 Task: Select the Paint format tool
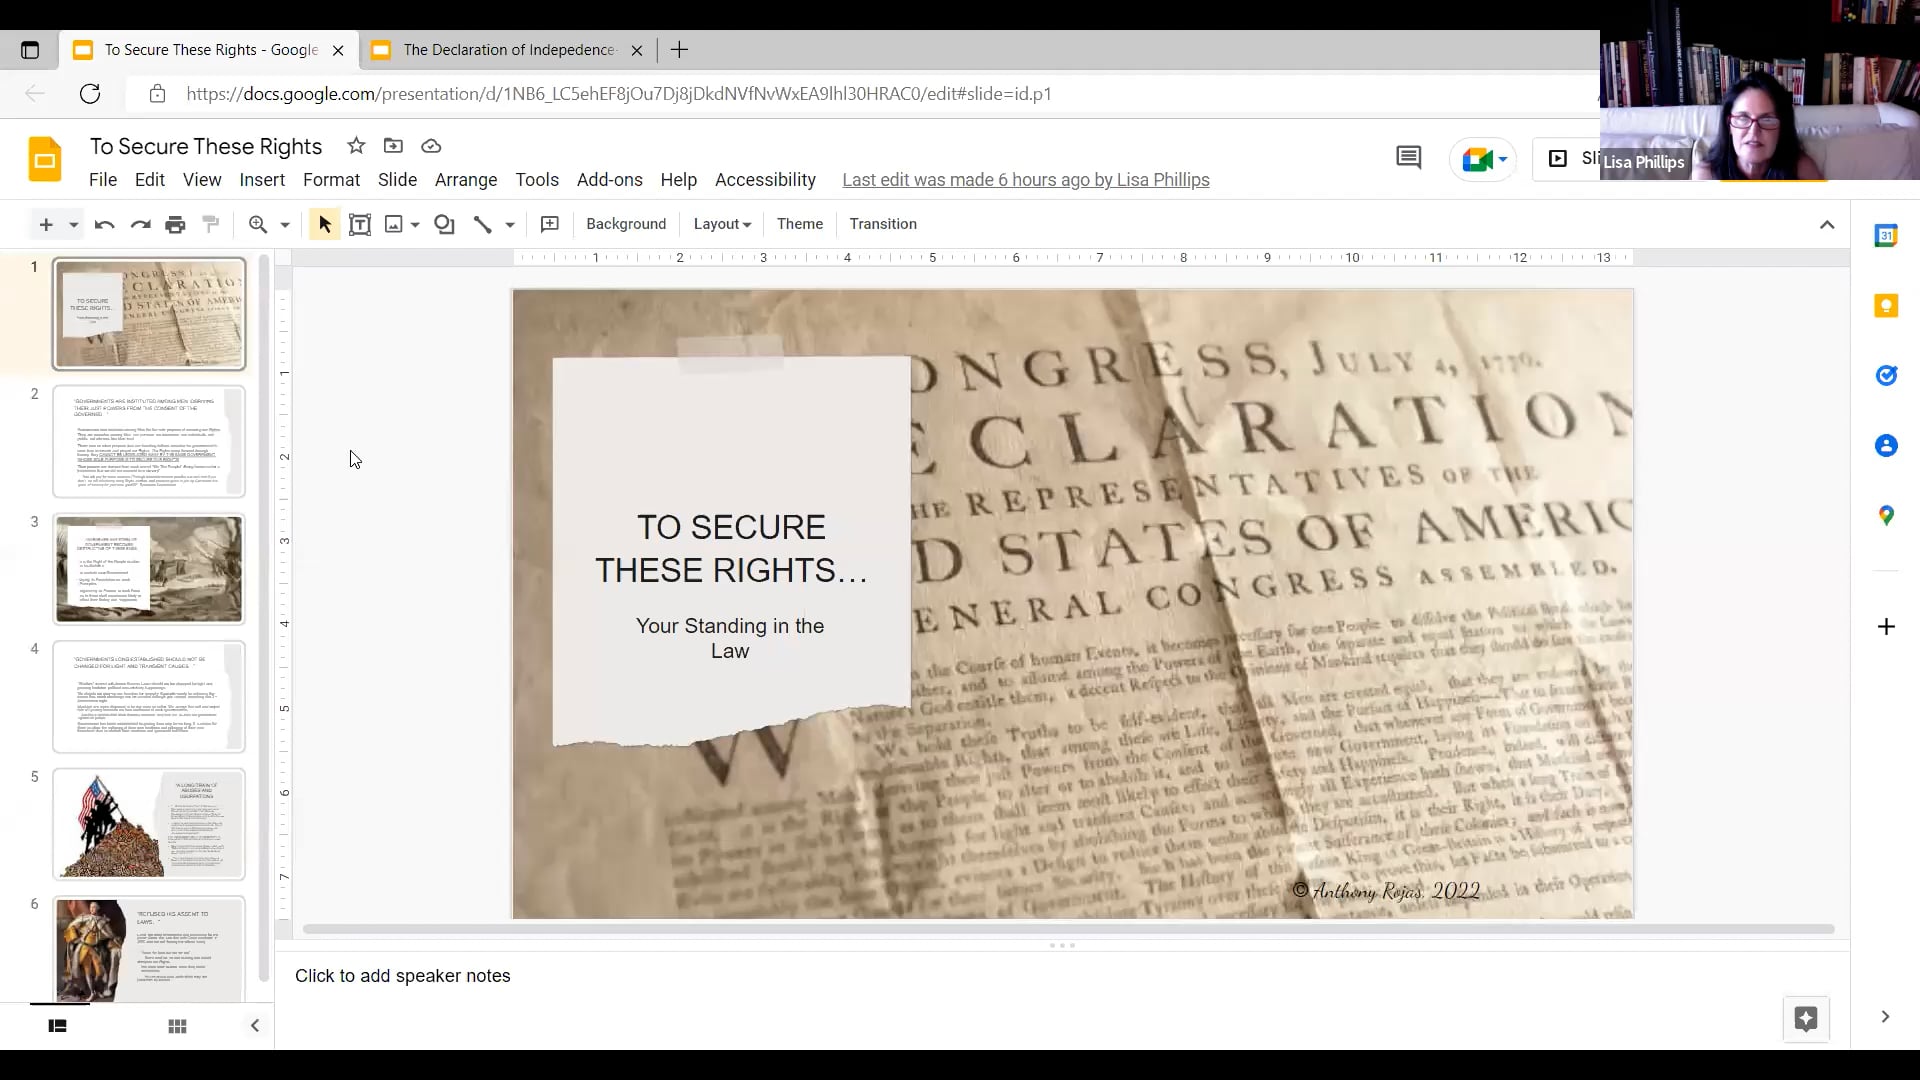coord(211,224)
